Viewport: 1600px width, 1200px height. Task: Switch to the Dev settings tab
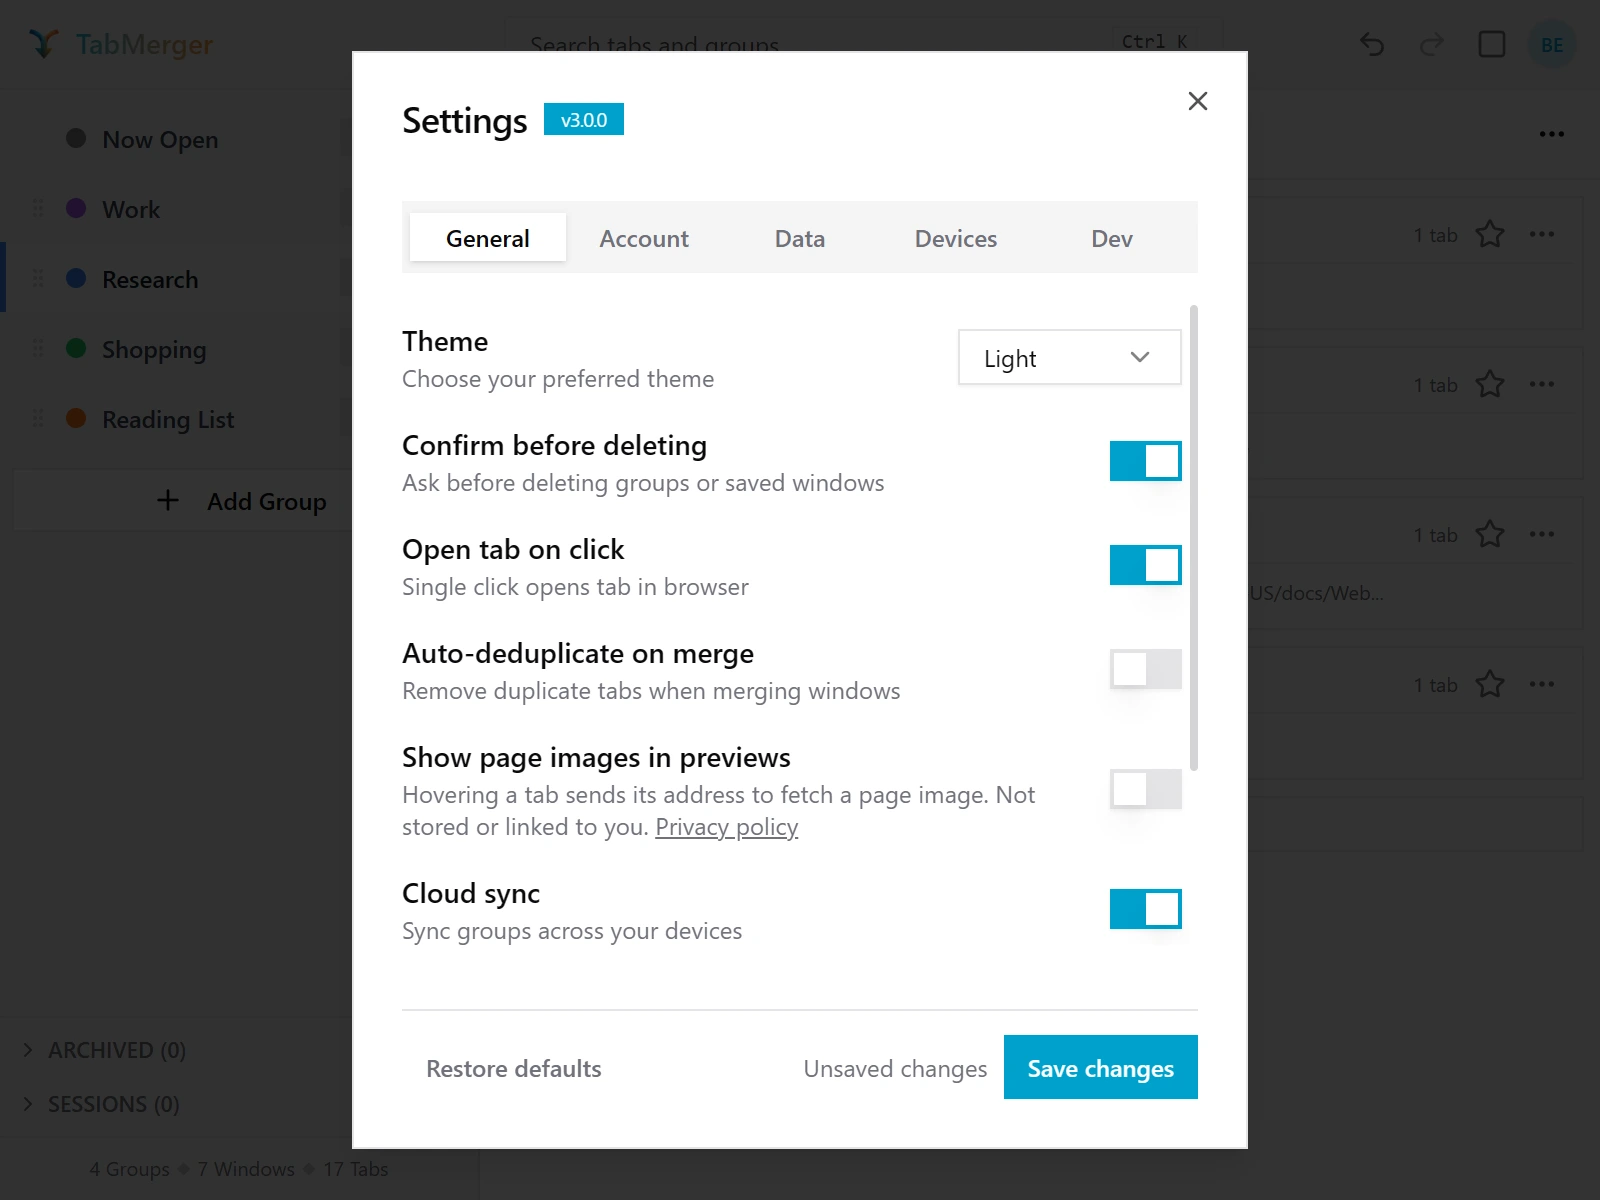coord(1112,237)
